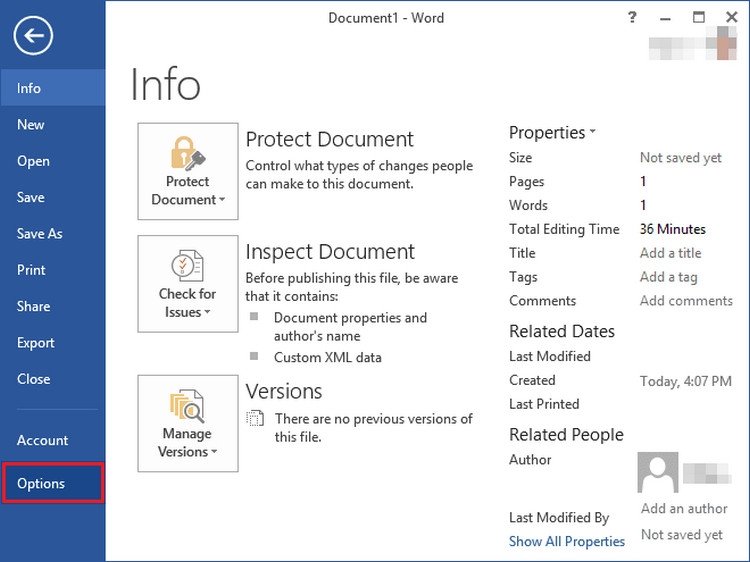
Task: Go back using the circular arrow button
Action: click(x=33, y=35)
